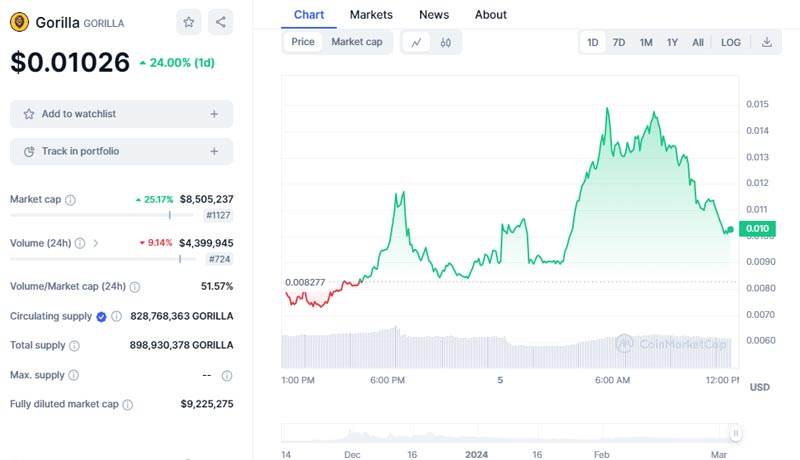Toggle chart to Price view

click(x=303, y=42)
